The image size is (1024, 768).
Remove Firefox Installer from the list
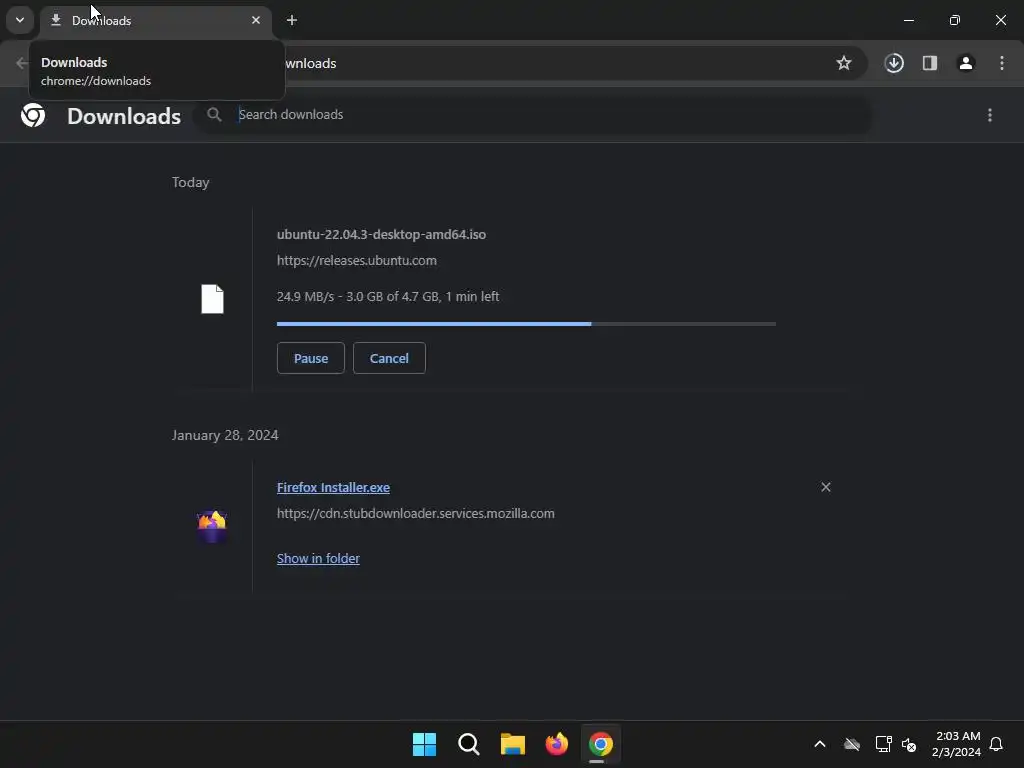point(826,487)
